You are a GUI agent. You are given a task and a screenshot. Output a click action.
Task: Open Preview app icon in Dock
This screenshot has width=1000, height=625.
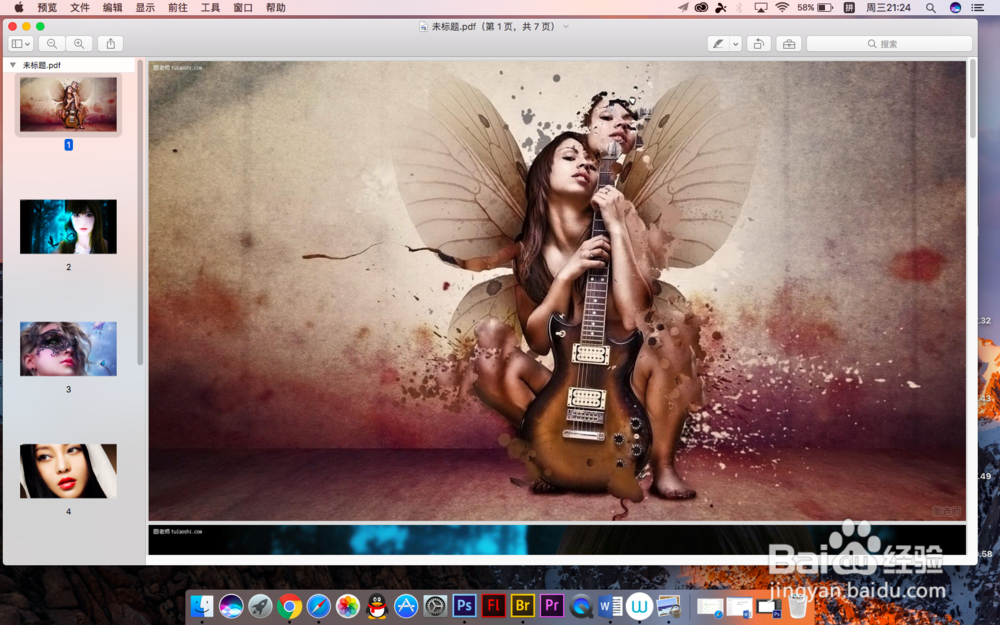669,605
